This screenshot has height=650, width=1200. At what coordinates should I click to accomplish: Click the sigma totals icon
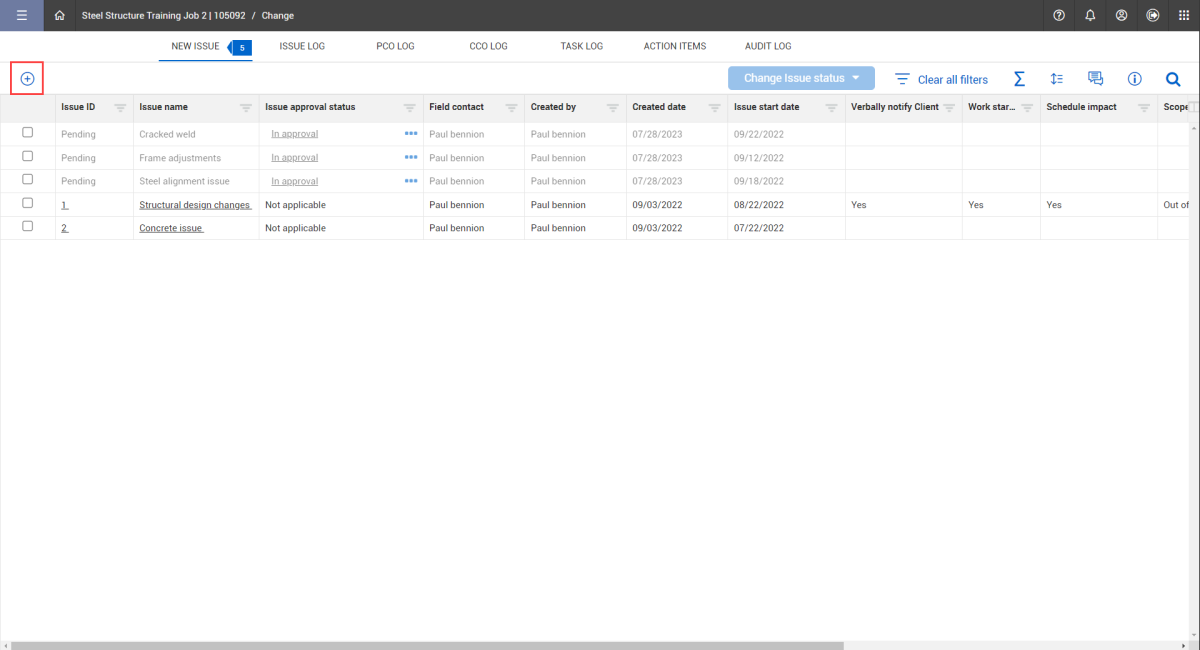pyautogui.click(x=1019, y=79)
